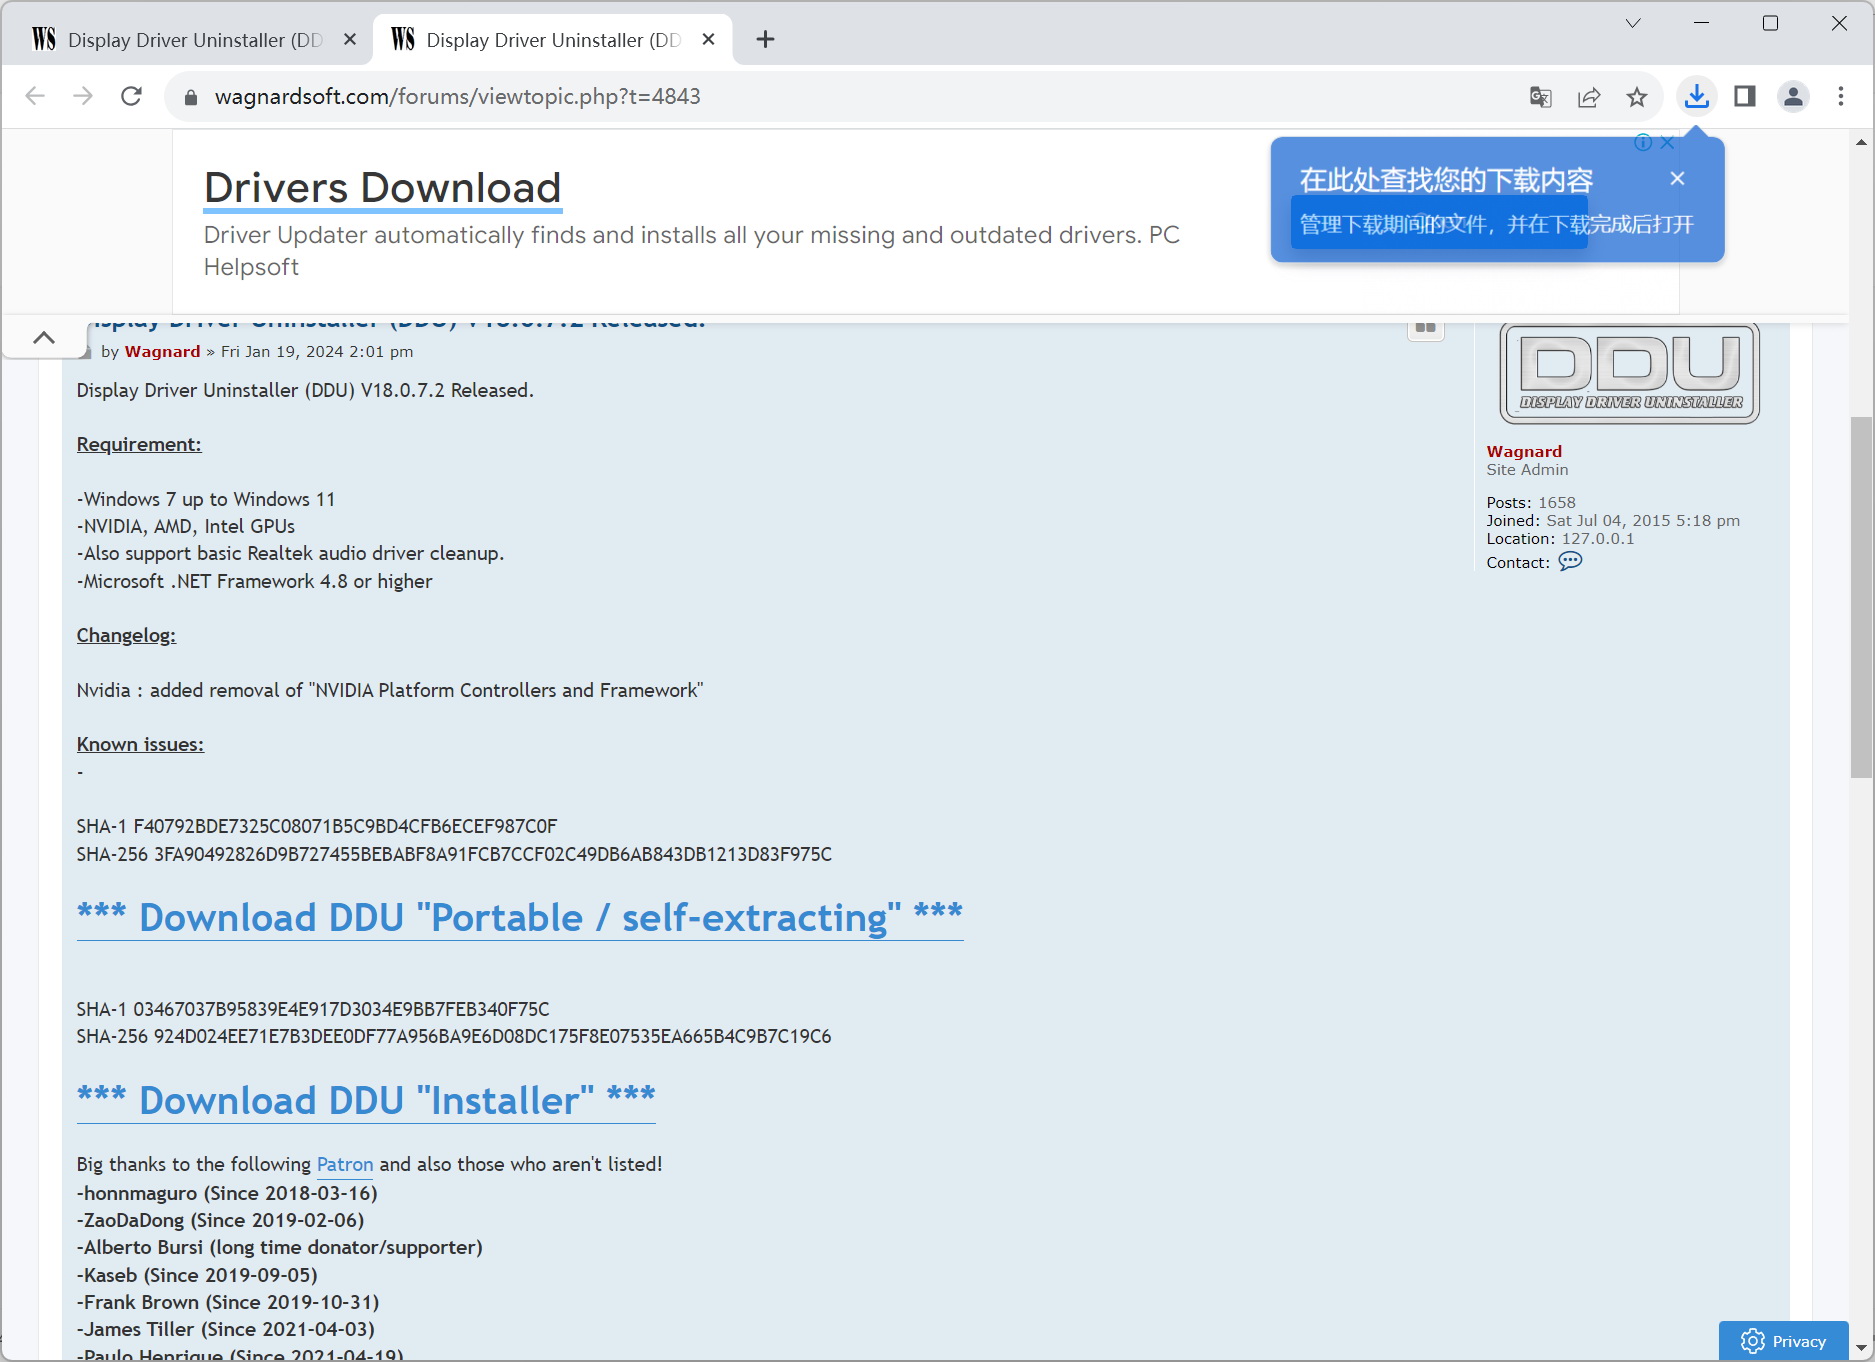Bookmark this page with star icon
1875x1362 pixels.
pyautogui.click(x=1637, y=97)
